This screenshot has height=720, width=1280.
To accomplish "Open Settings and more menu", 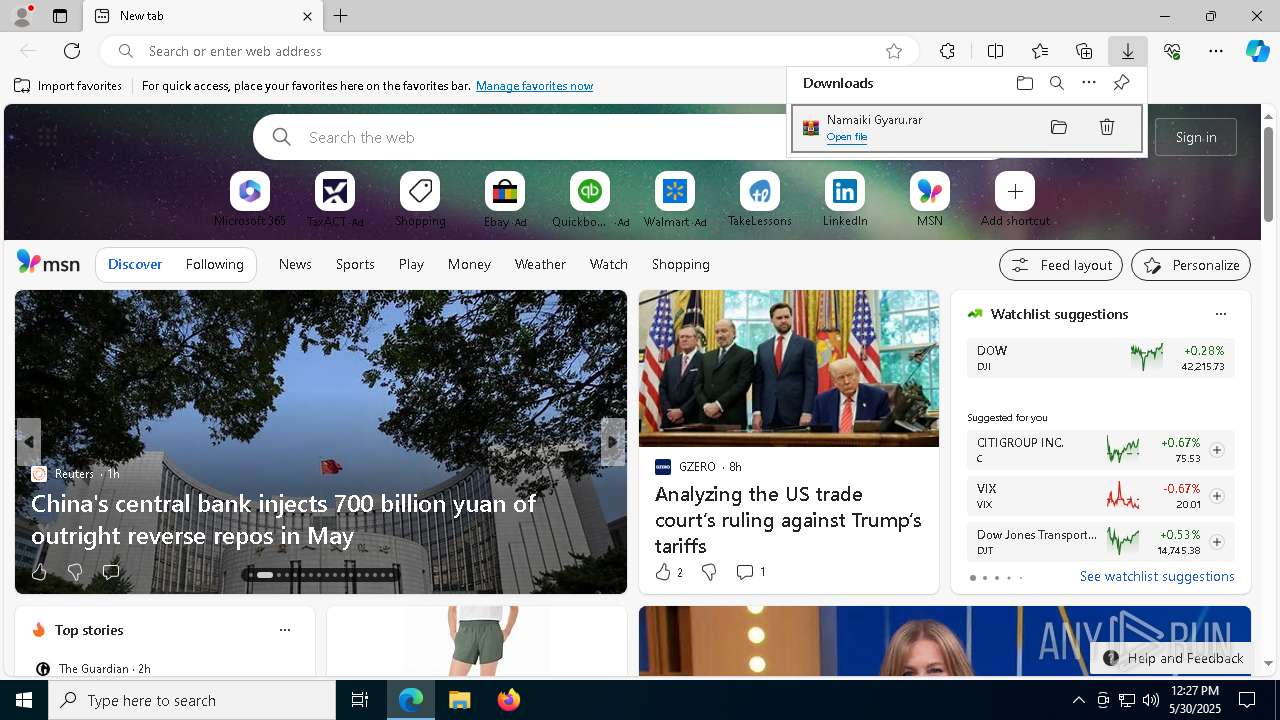I will tap(1216, 51).
